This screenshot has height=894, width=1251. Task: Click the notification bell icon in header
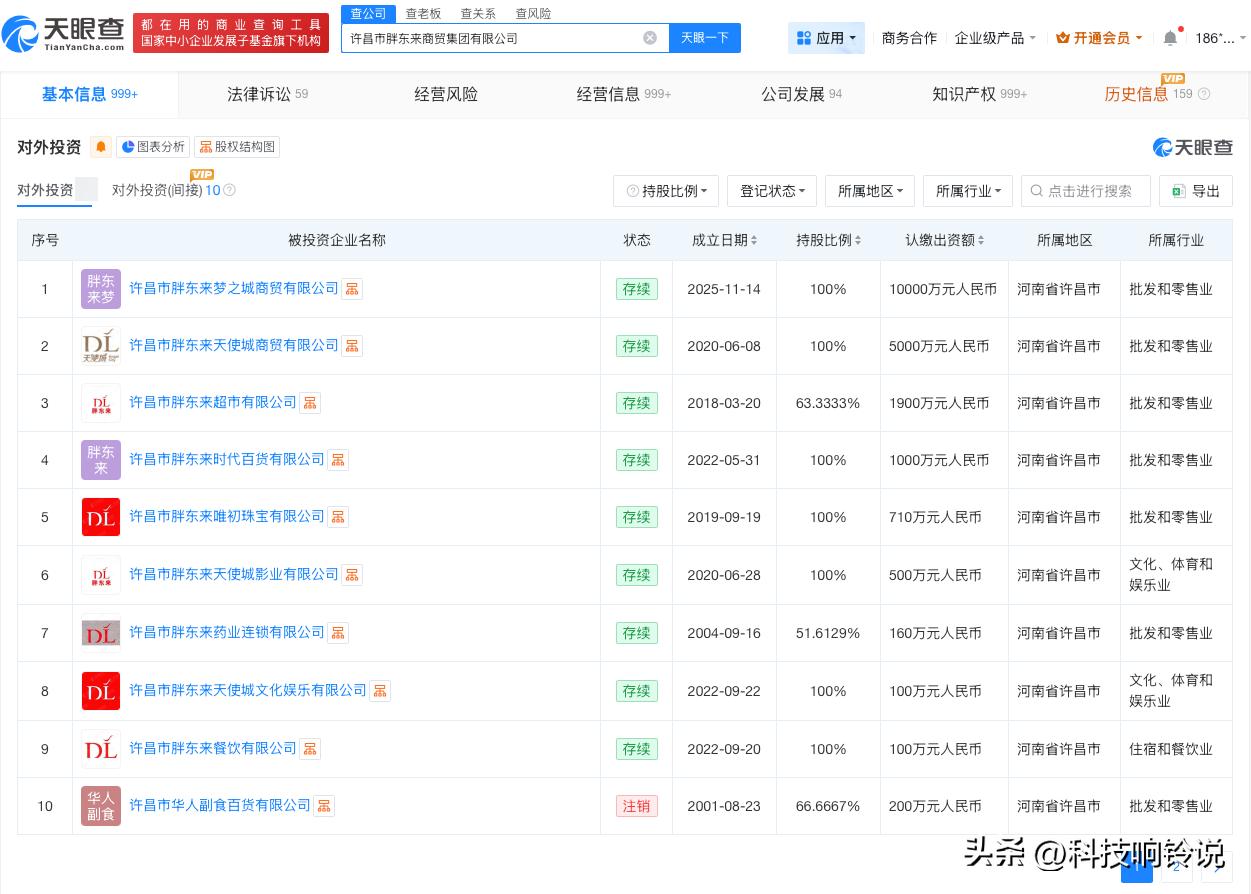(x=1170, y=38)
